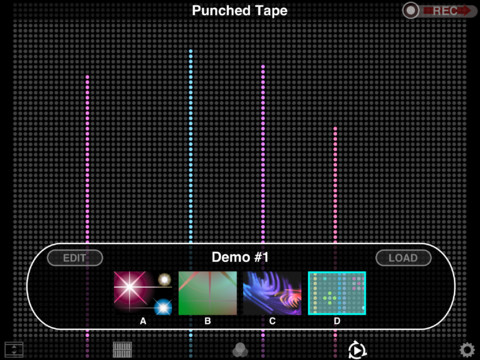The image size is (480, 360).
Task: Tap the cyan dotted column
Action: pyautogui.click(x=191, y=147)
